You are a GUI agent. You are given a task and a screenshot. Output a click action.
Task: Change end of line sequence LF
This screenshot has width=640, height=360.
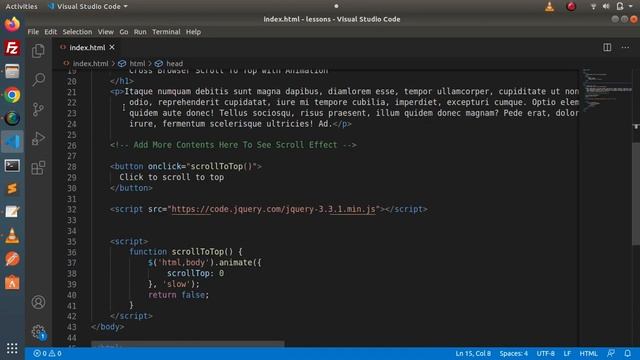[567, 353]
